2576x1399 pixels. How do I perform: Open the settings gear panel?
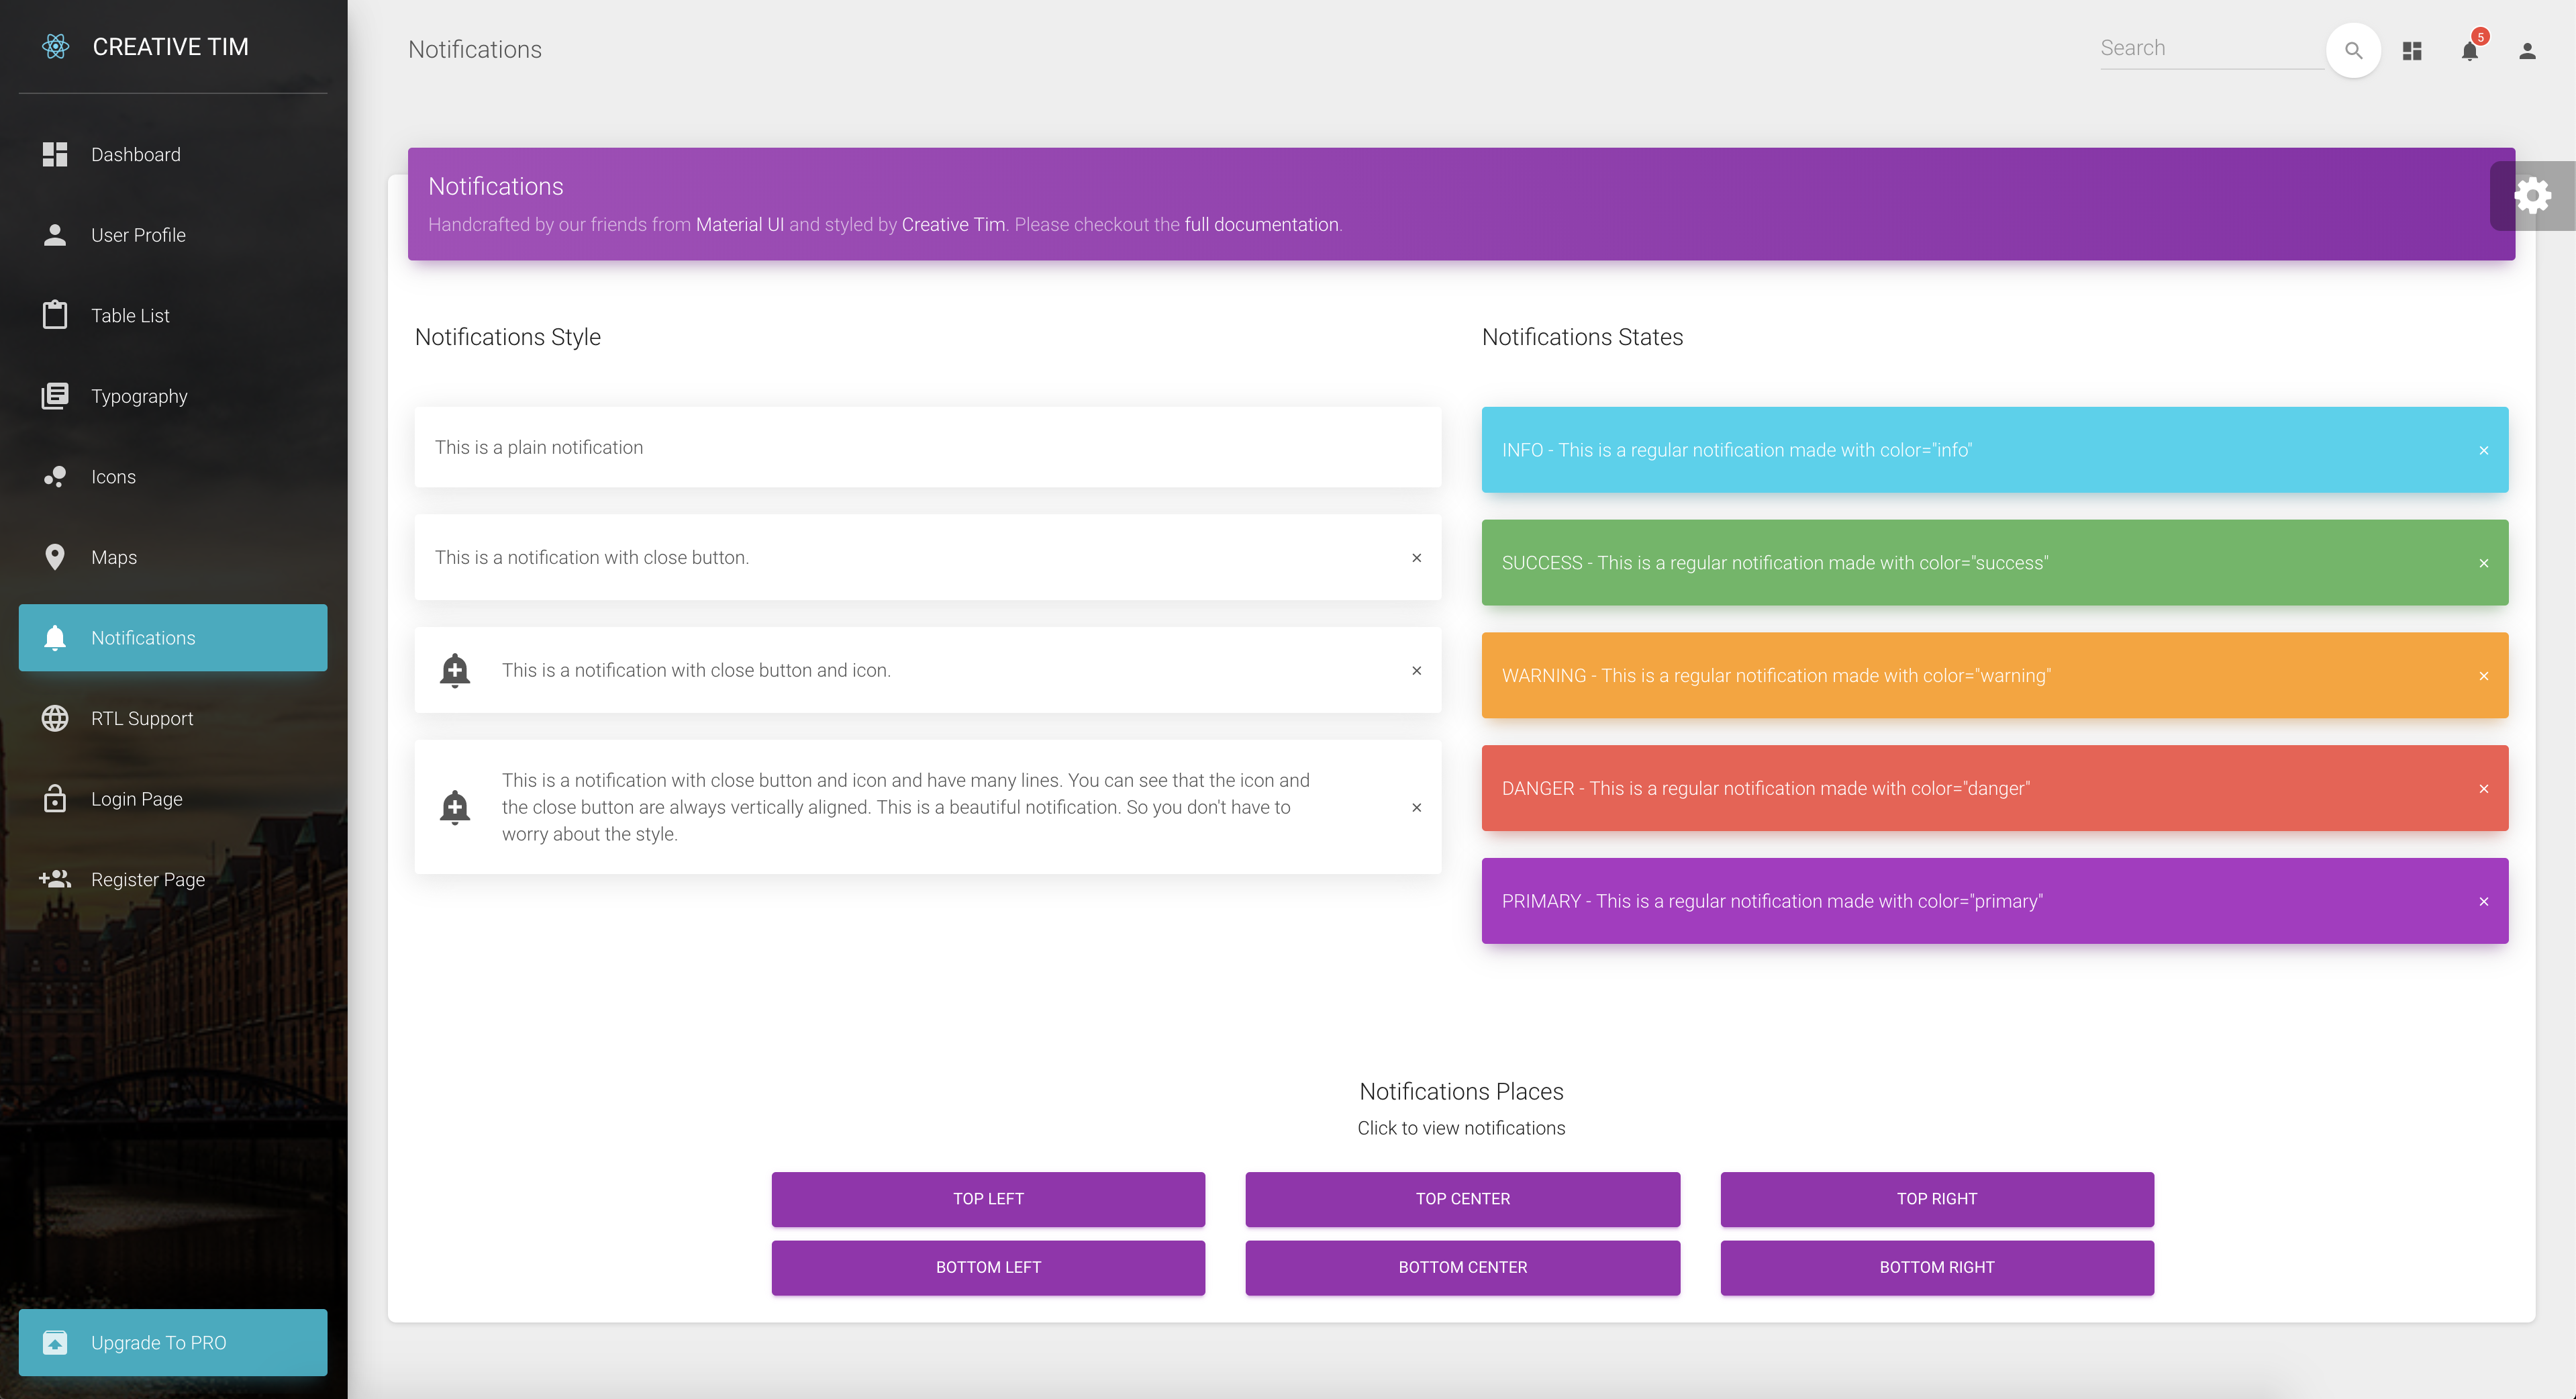(x=2532, y=196)
